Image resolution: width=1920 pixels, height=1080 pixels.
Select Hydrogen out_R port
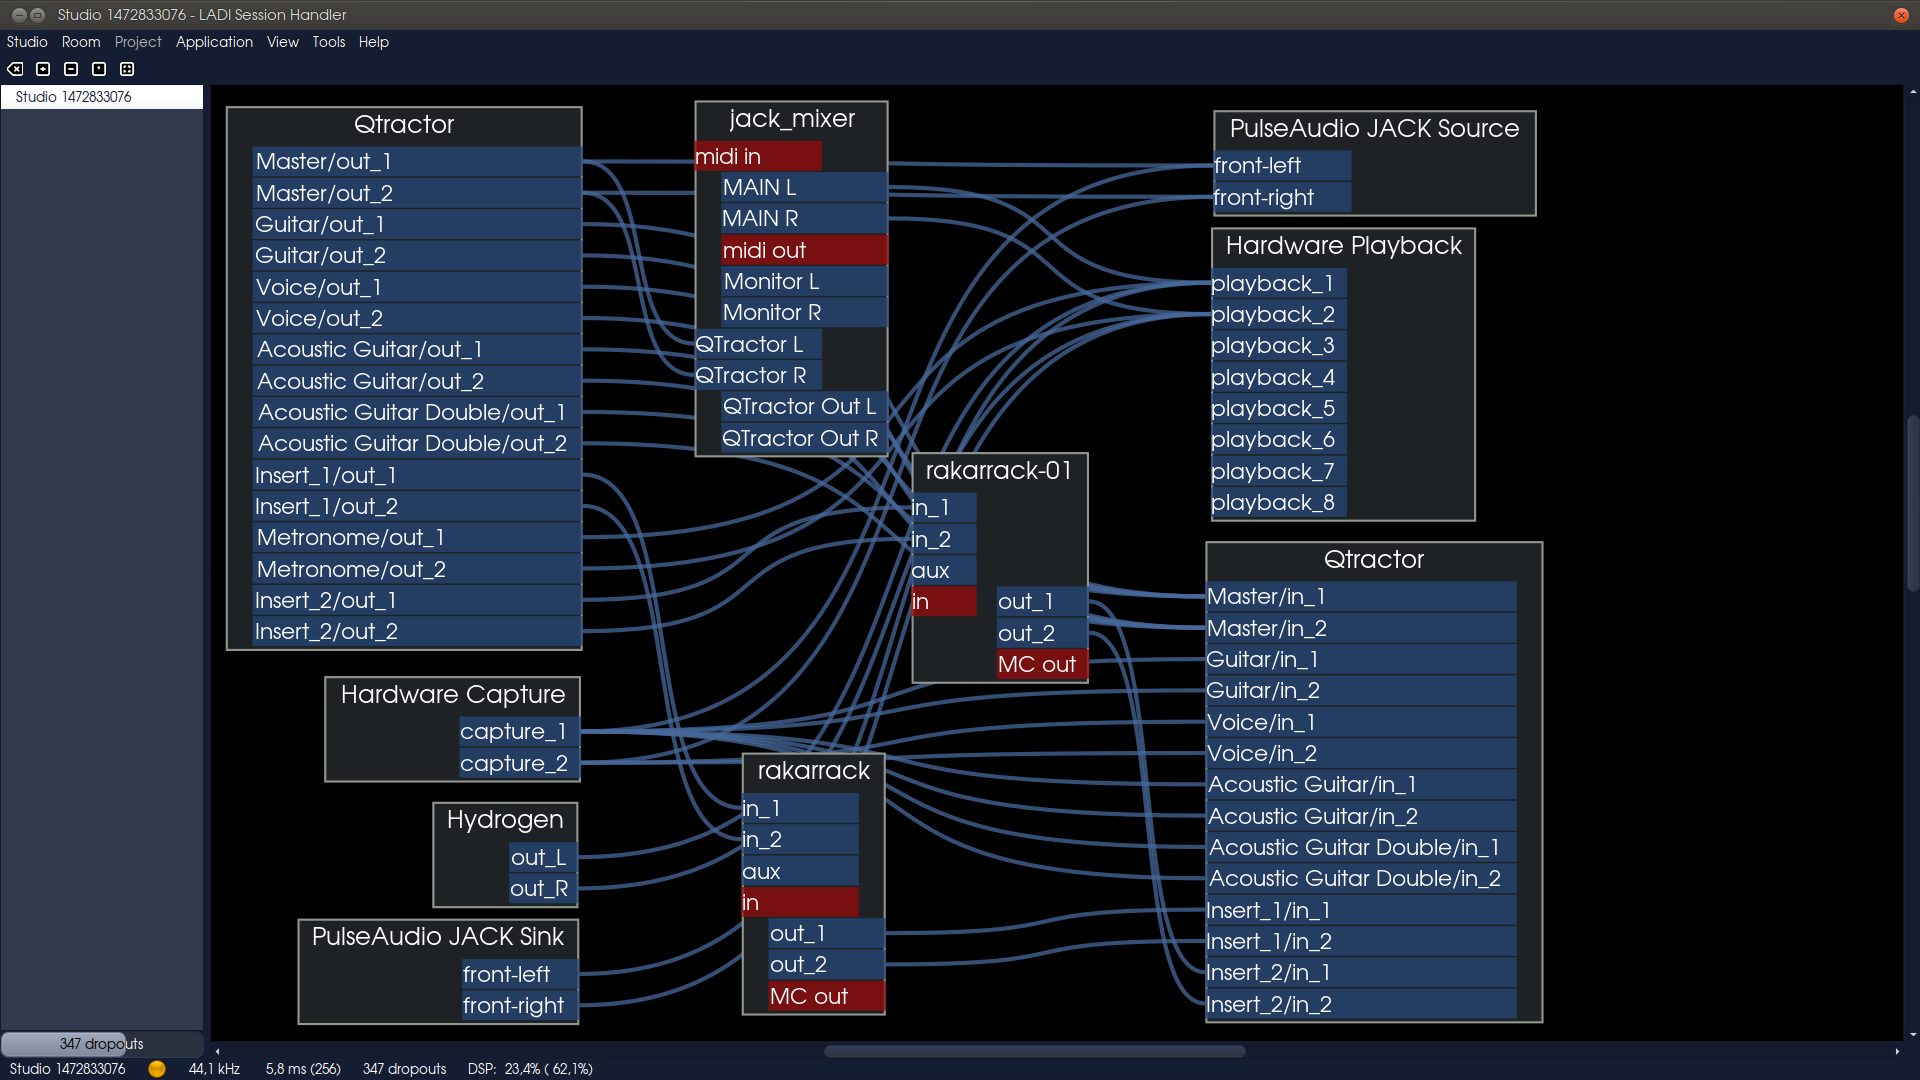(543, 889)
